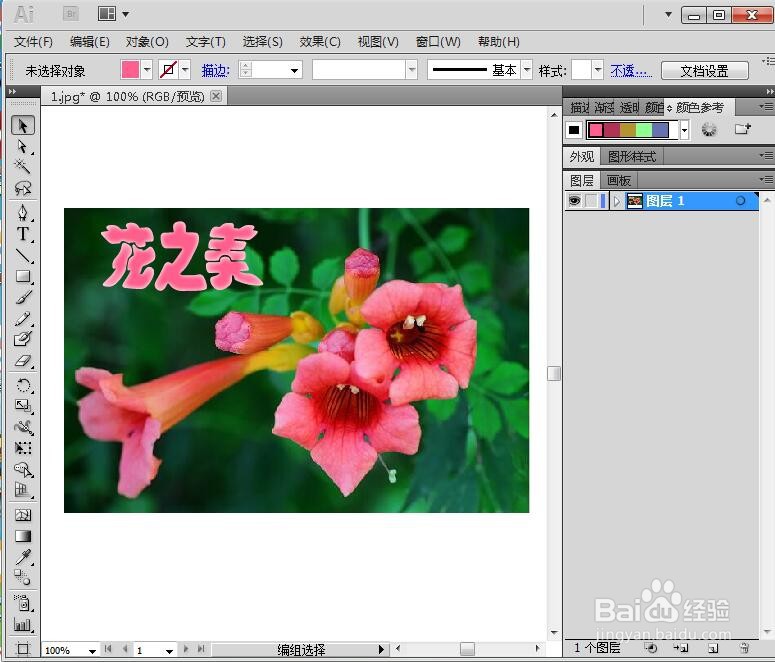Image resolution: width=775 pixels, height=662 pixels.
Task: Select the Line Segment tool
Action: pyautogui.click(x=23, y=255)
